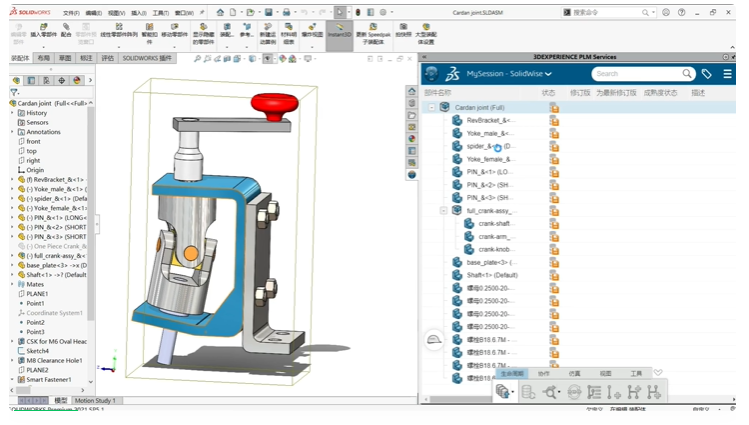Viewport: 749px width, 425px height.
Task: Open MySession - Solidwise dropdown
Action: coord(509,74)
